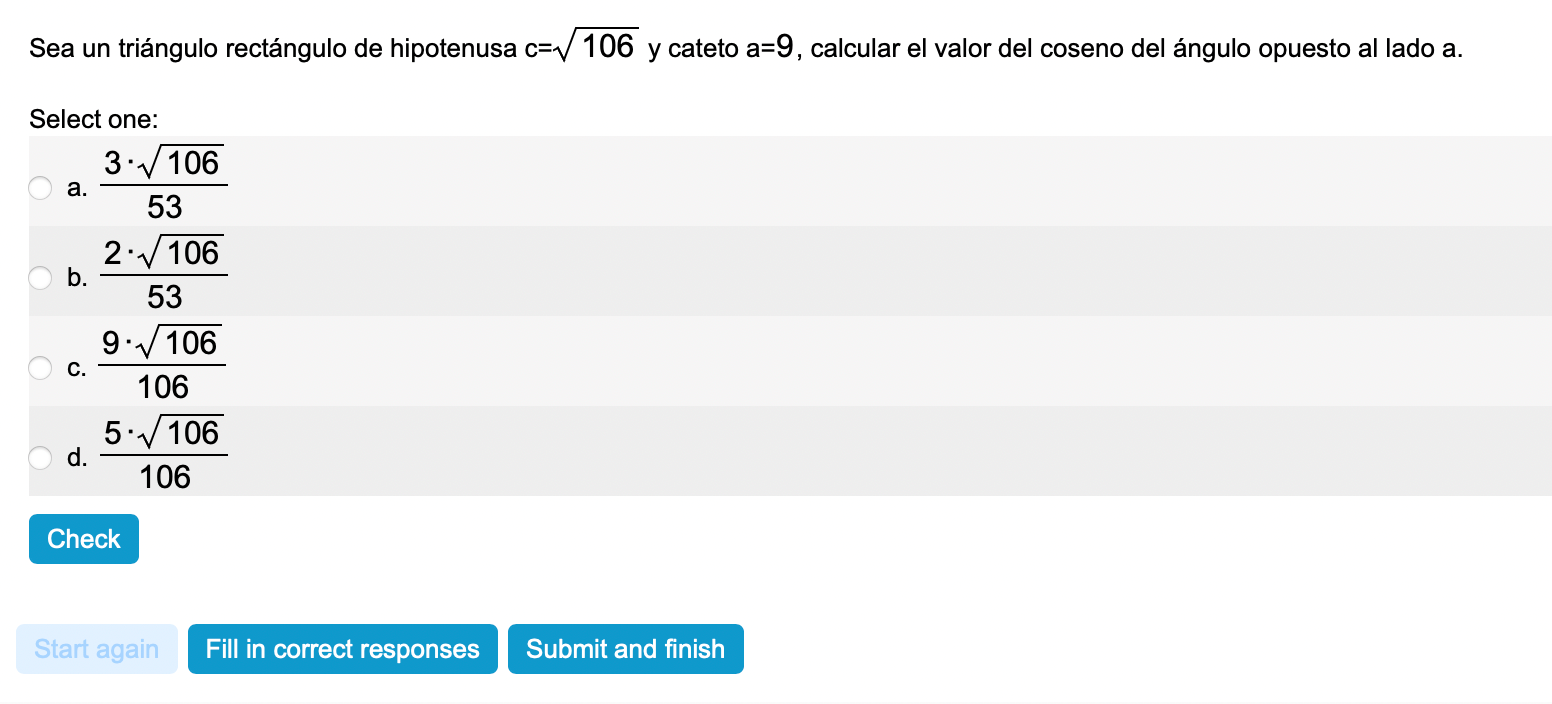Viewport: 1552px width, 704px height.
Task: Click the "d." answer label
Action: [77, 458]
